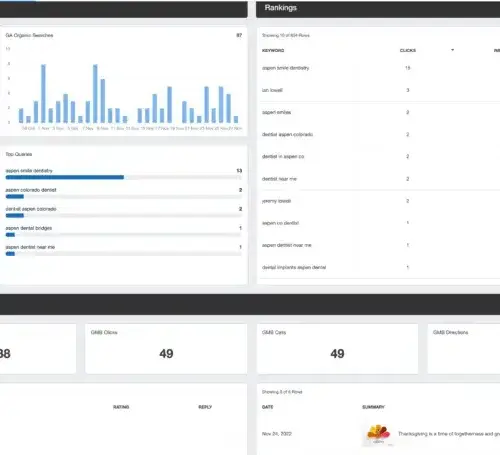
Task: Select the 'dentist in aspen co' keyword
Action: coord(283,156)
